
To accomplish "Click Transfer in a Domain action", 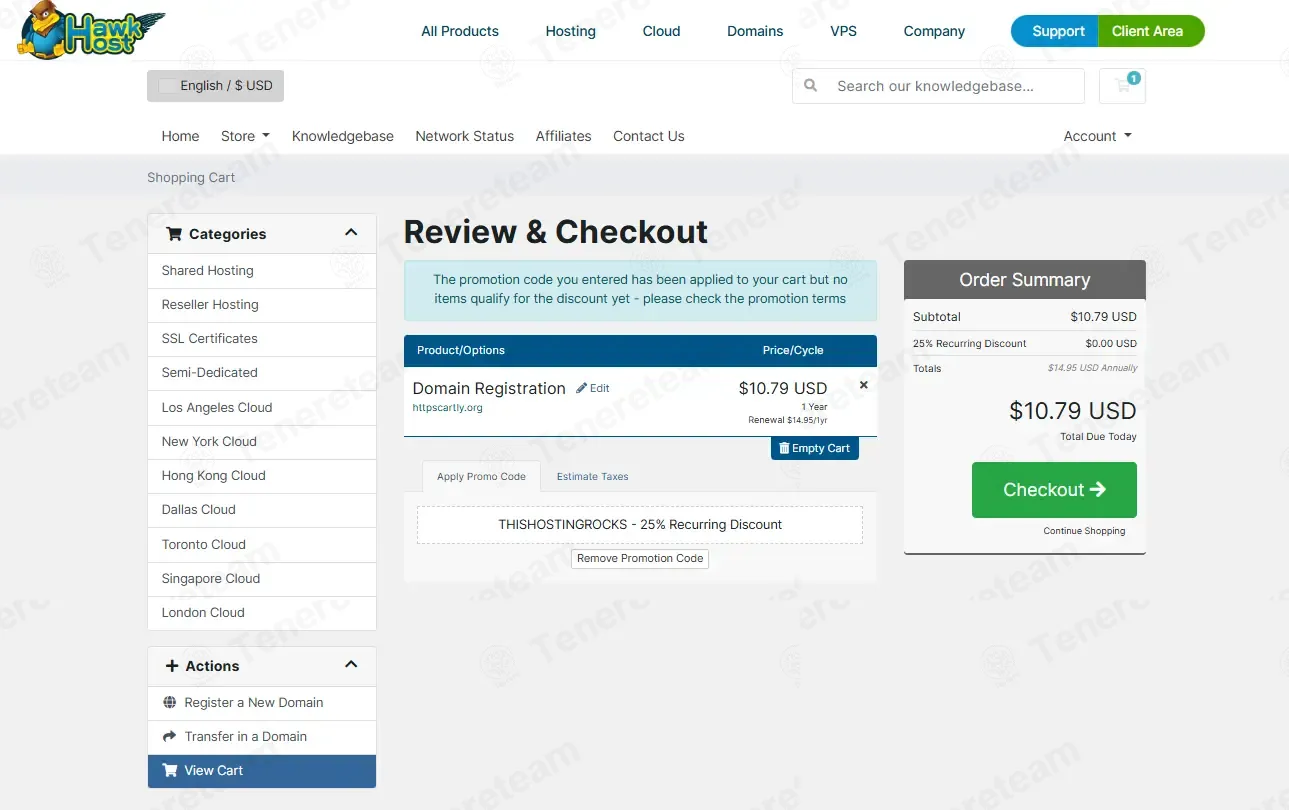I will (x=262, y=737).
